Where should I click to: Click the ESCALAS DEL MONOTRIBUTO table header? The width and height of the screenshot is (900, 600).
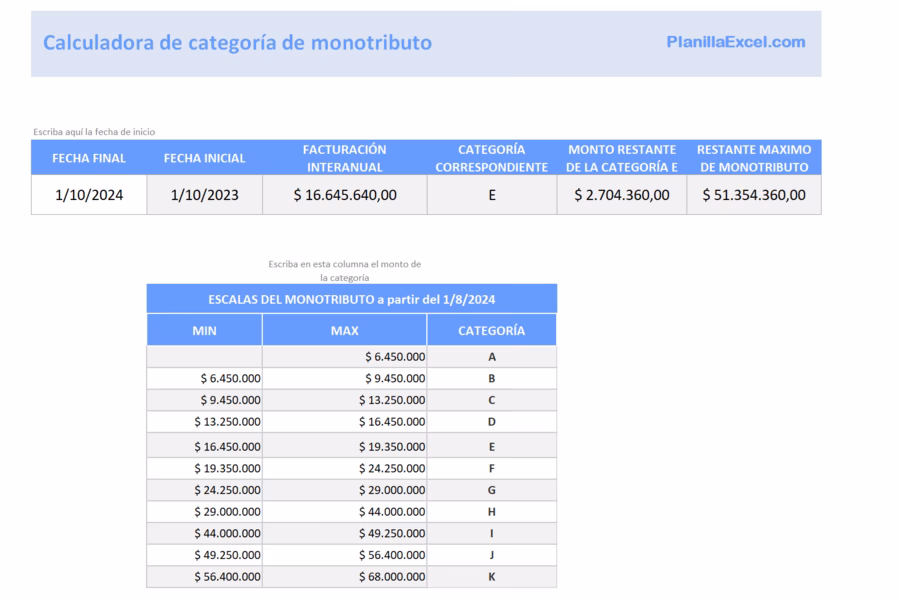tap(352, 298)
